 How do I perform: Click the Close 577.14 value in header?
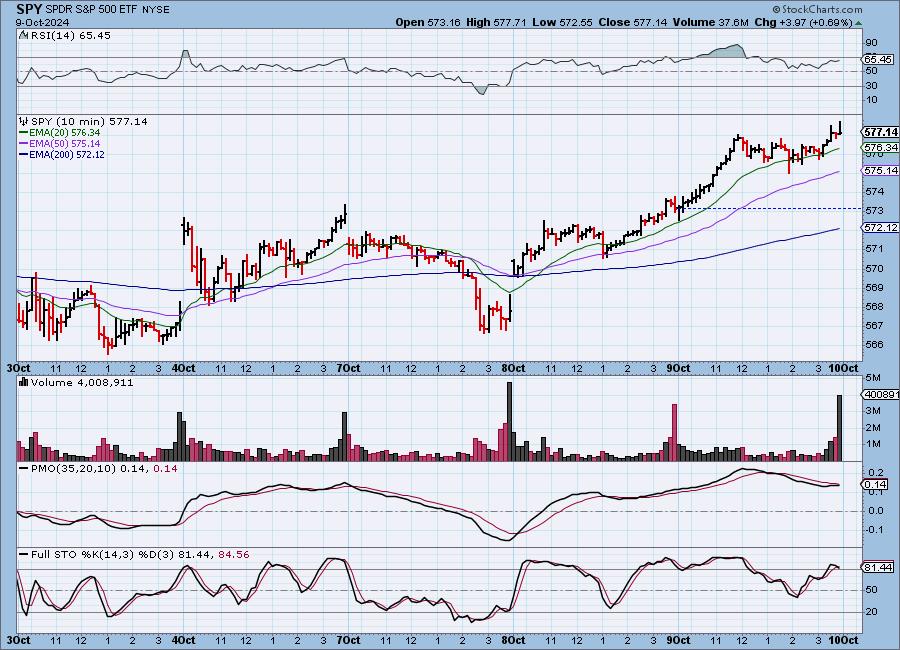point(633,22)
